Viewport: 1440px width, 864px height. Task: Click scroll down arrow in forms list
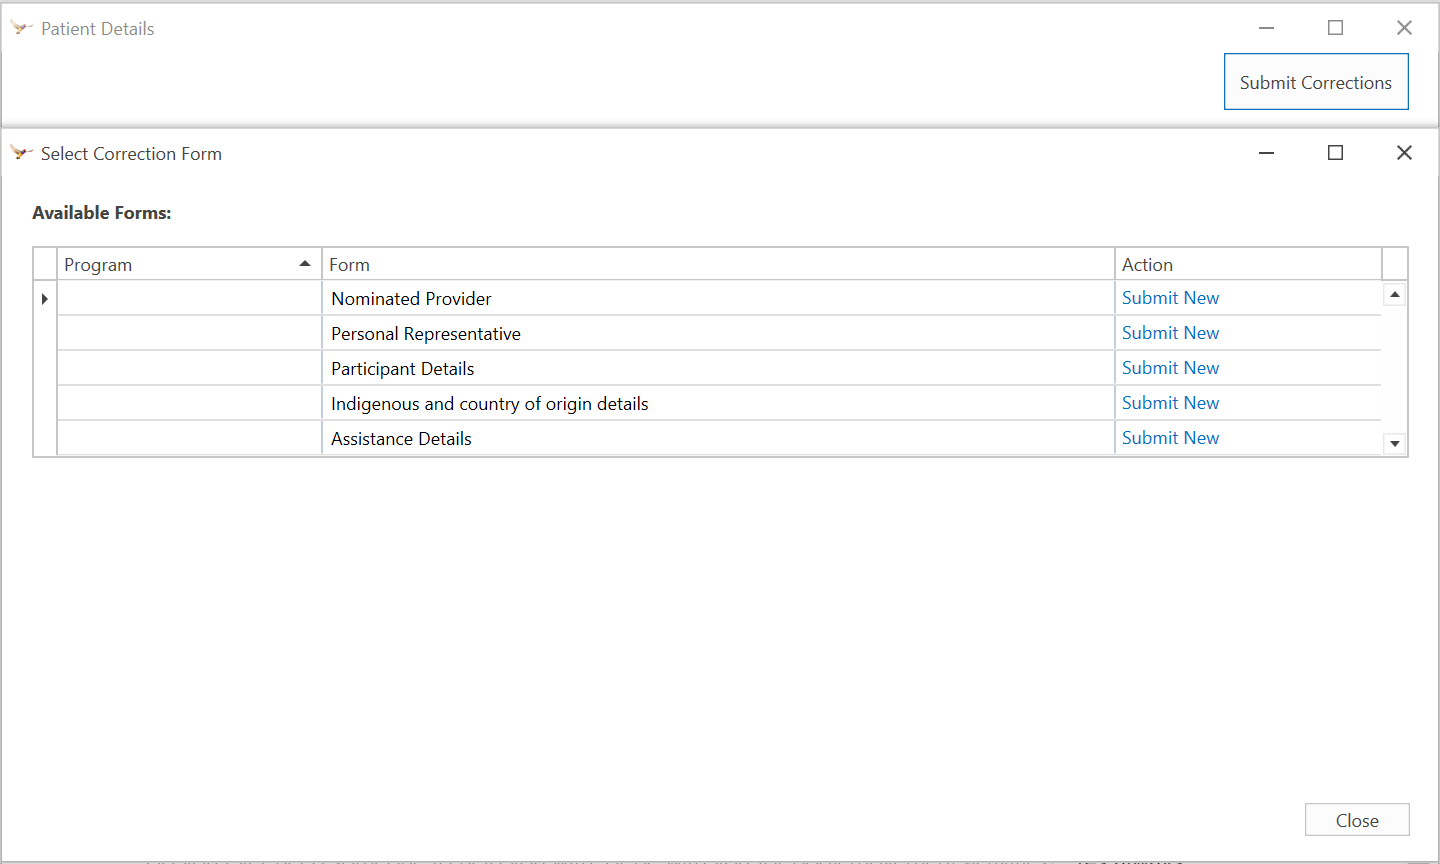(x=1395, y=443)
